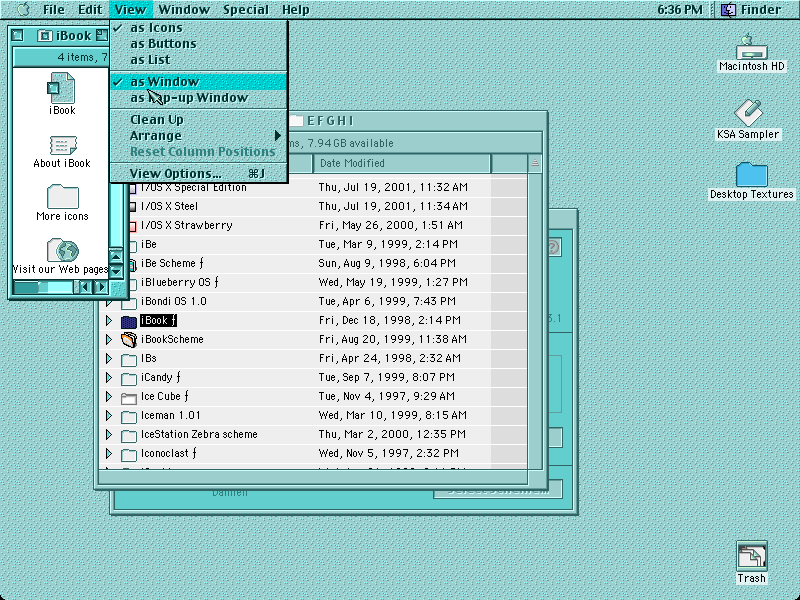
Task: Open the Macintosh HD desktop icon
Action: [751, 46]
